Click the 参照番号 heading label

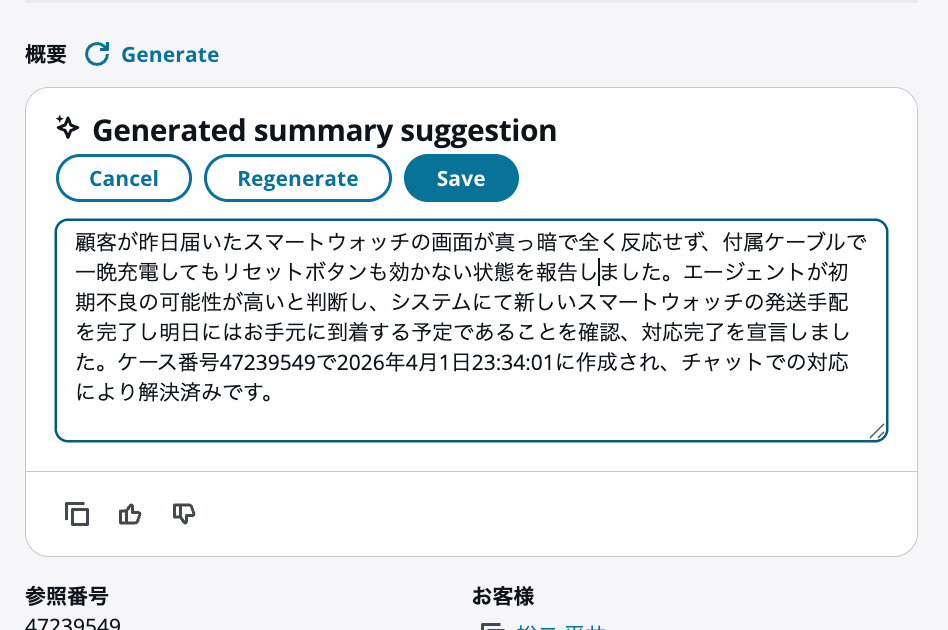(66, 596)
